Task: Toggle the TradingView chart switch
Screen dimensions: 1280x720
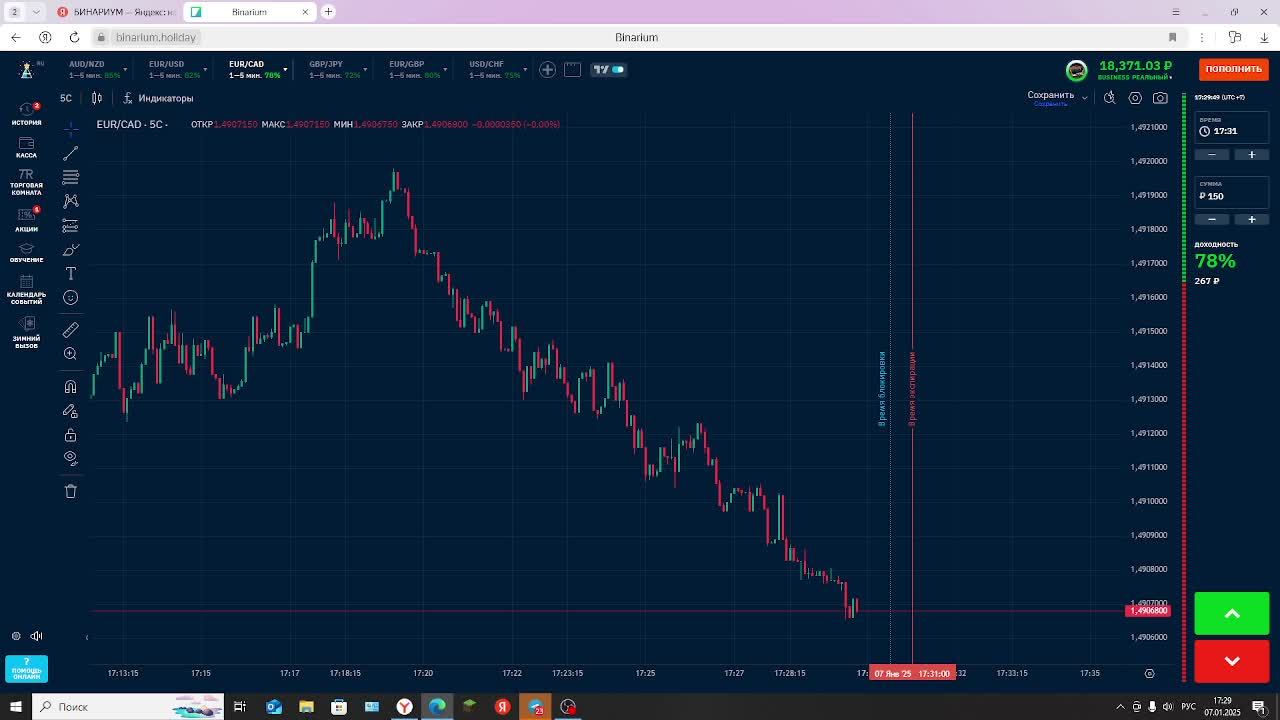Action: (x=609, y=69)
